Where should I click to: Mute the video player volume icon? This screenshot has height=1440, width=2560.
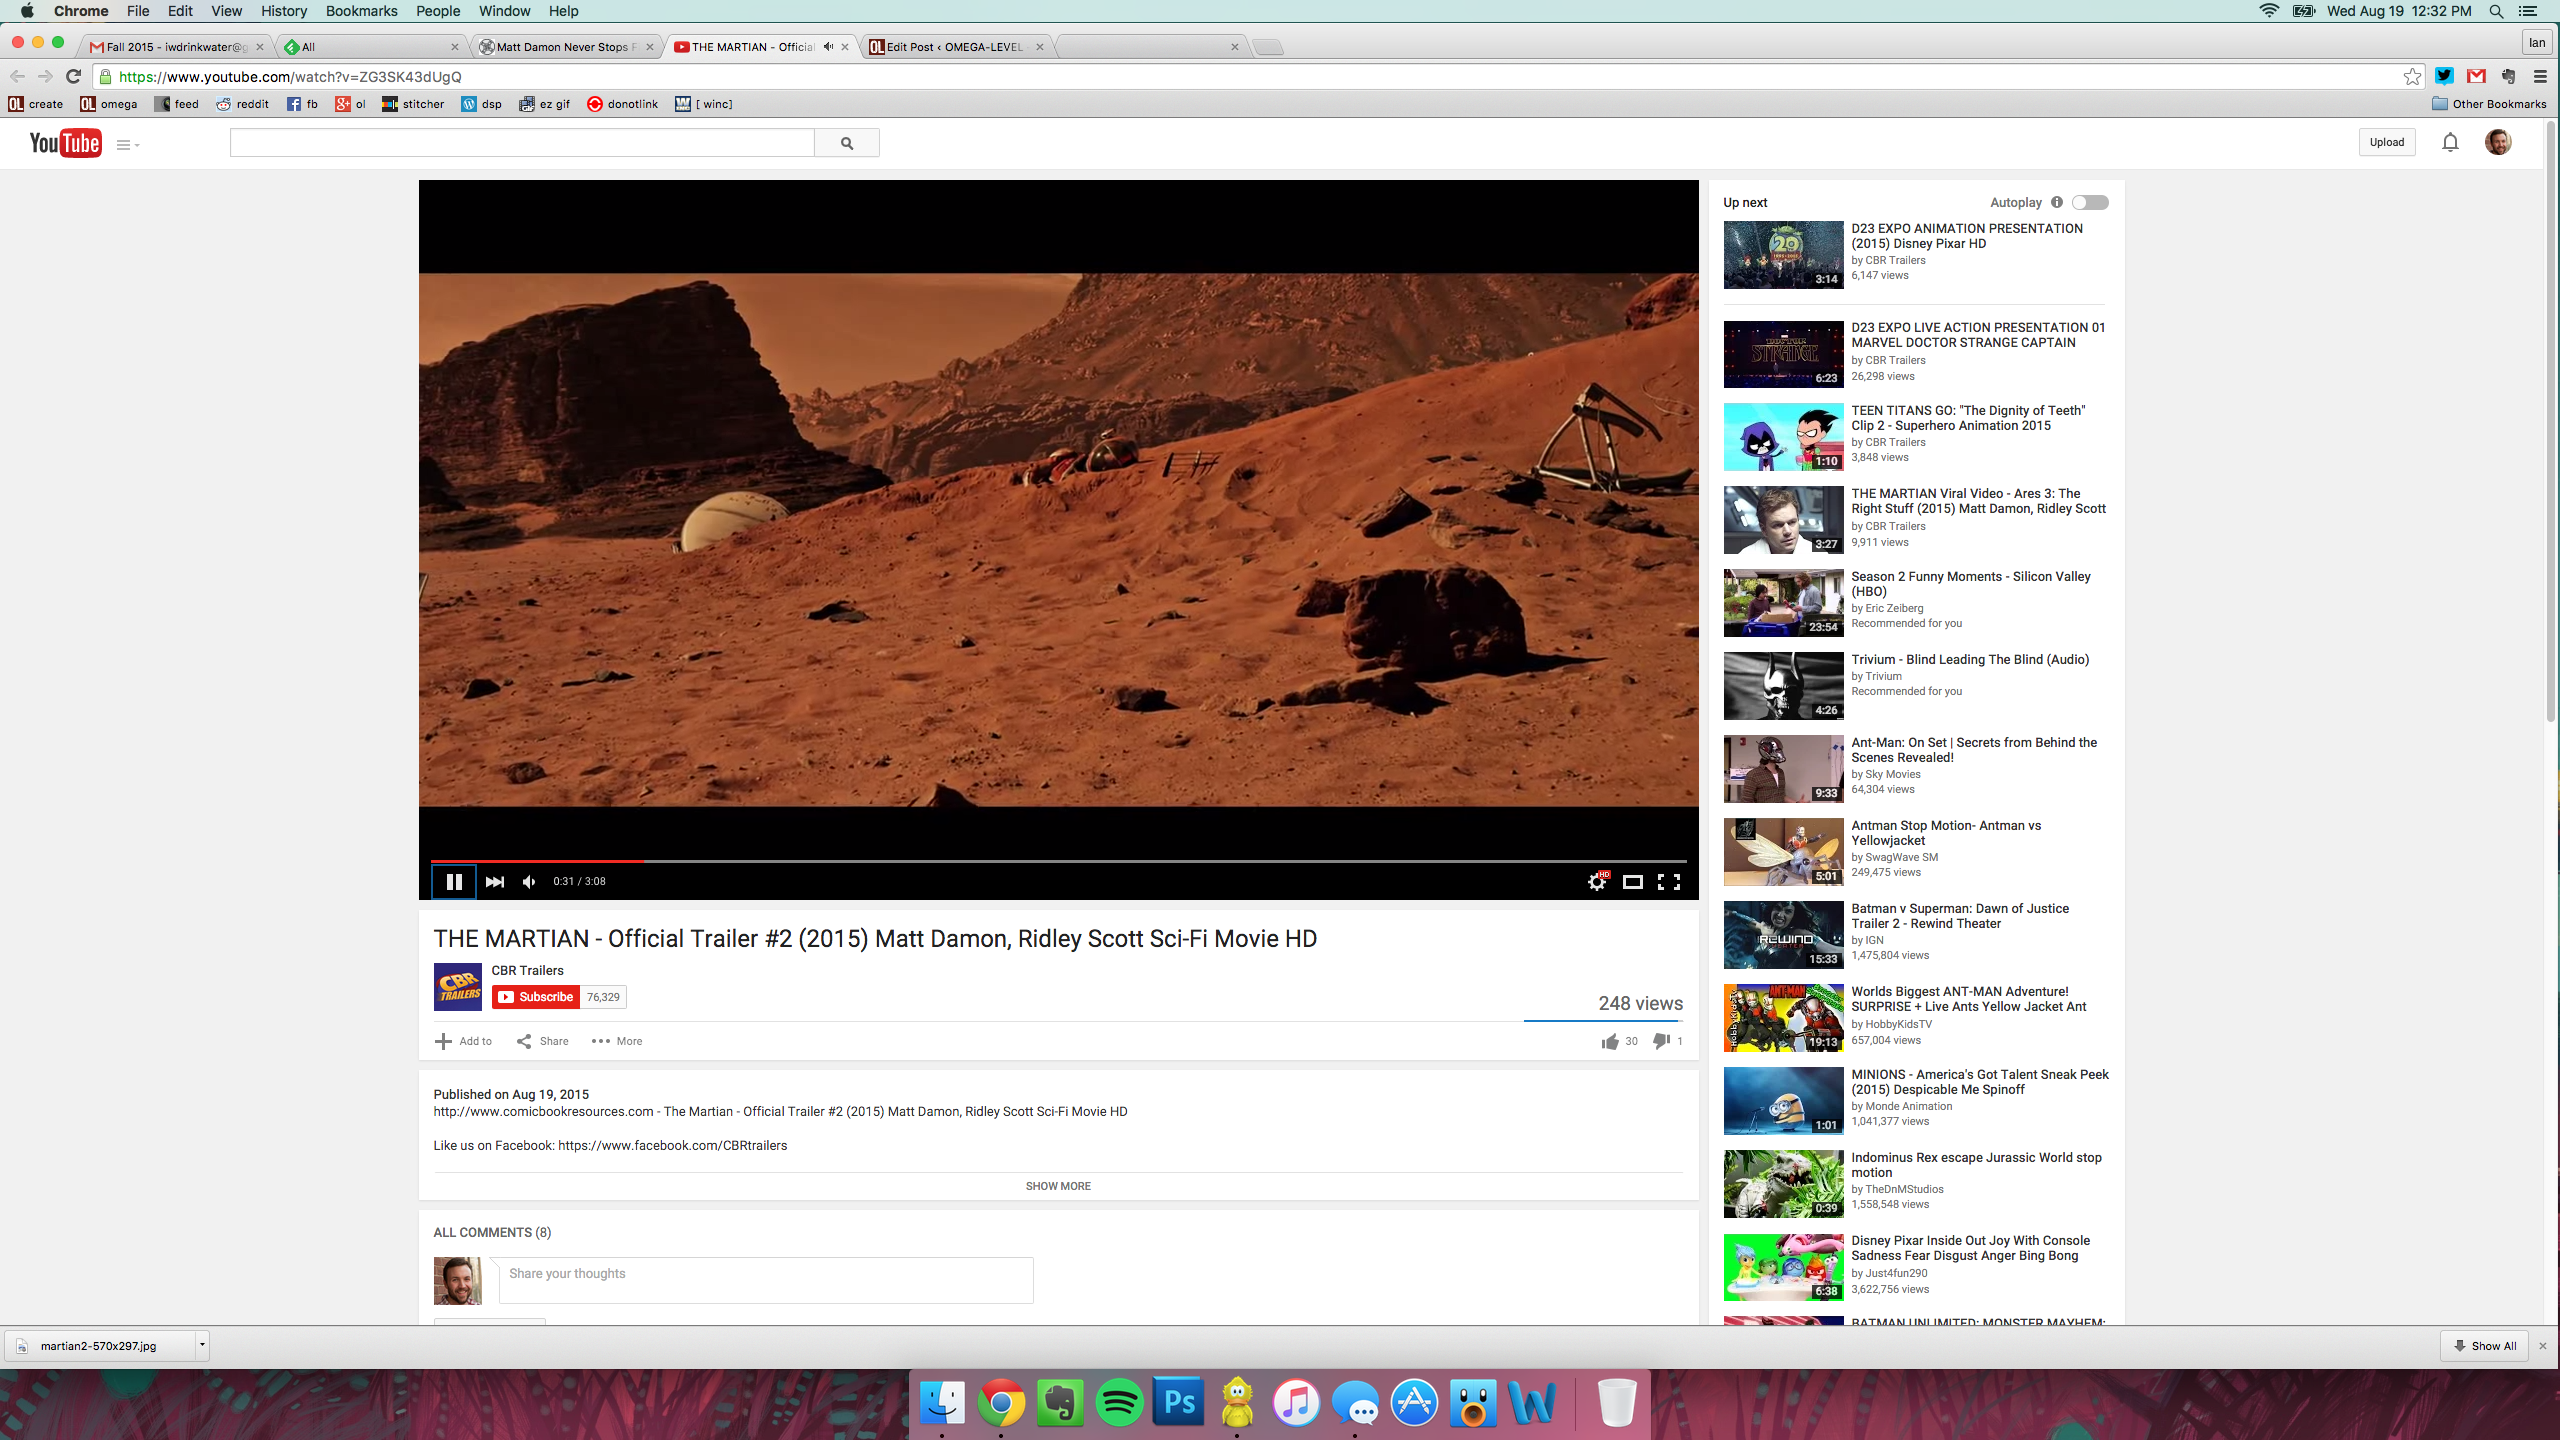tap(529, 881)
